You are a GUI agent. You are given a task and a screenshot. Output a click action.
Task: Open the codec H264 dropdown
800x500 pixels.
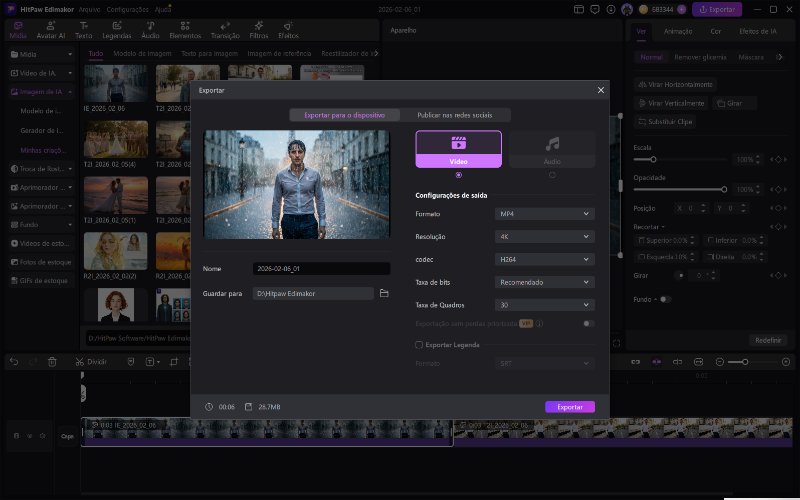(545, 259)
